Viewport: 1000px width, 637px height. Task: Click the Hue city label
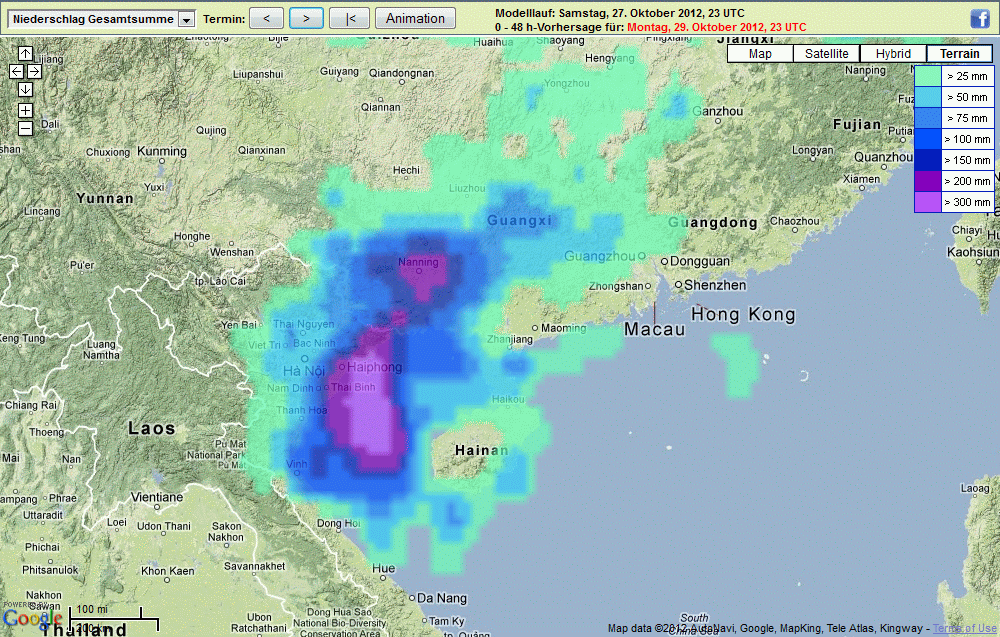click(383, 568)
